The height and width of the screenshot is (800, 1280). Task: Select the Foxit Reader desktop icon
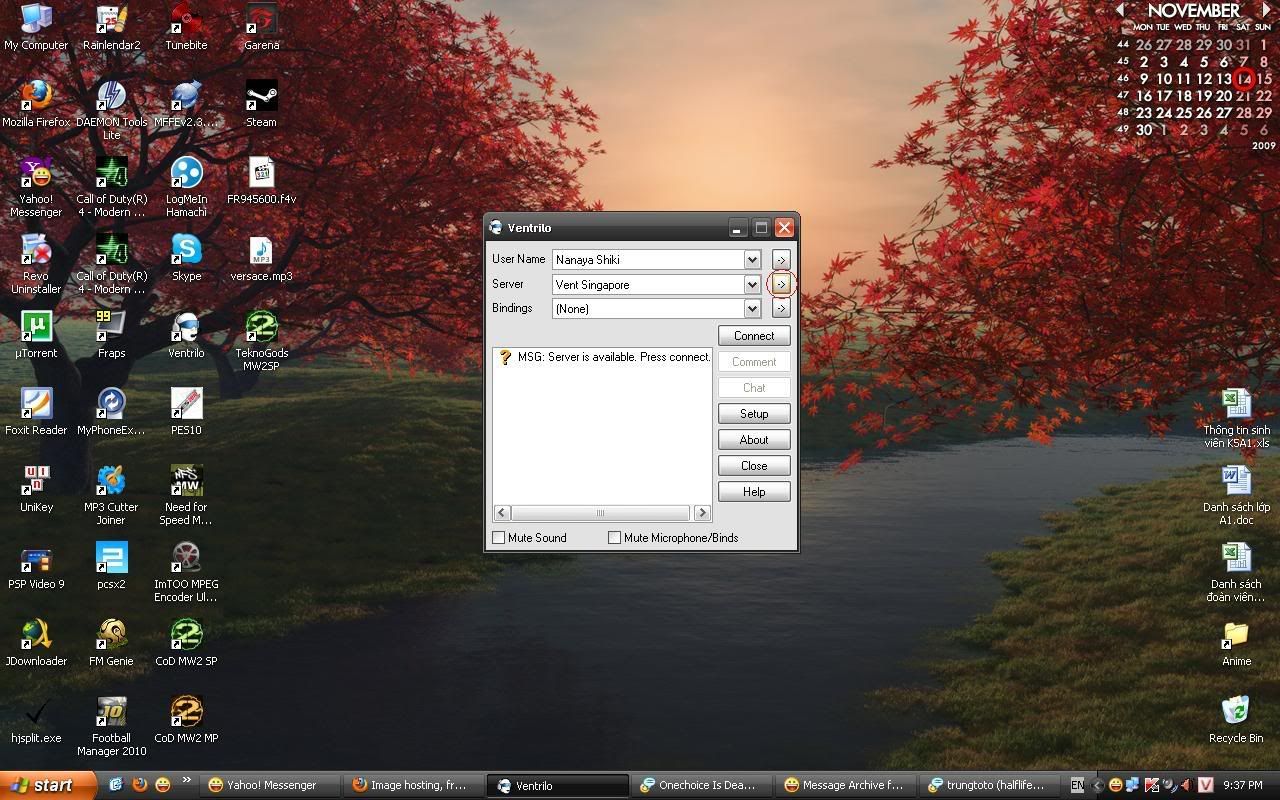pyautogui.click(x=36, y=412)
